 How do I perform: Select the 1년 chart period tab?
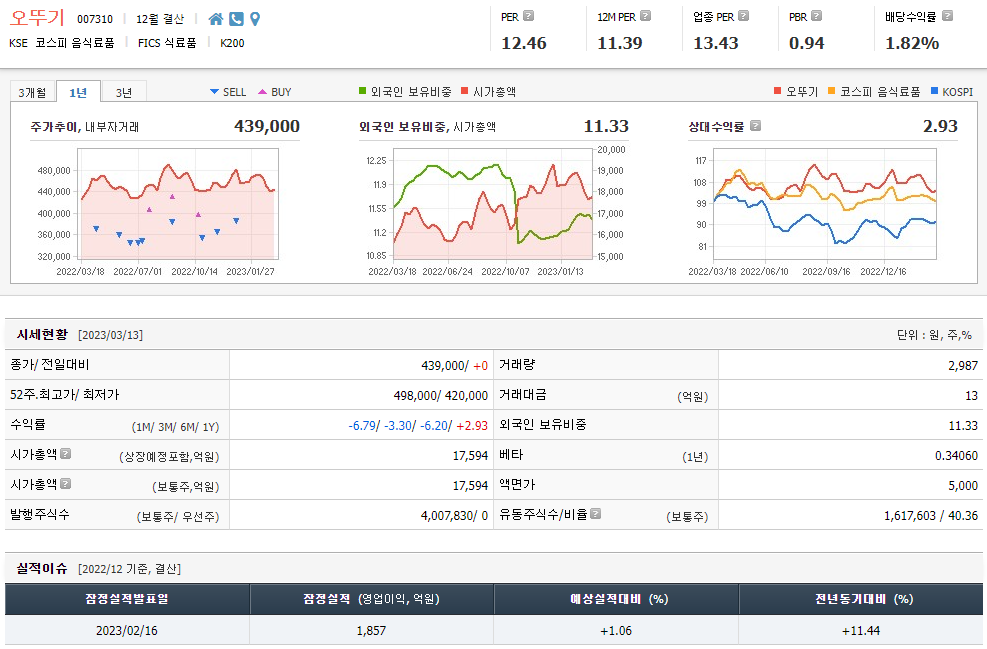pos(78,92)
